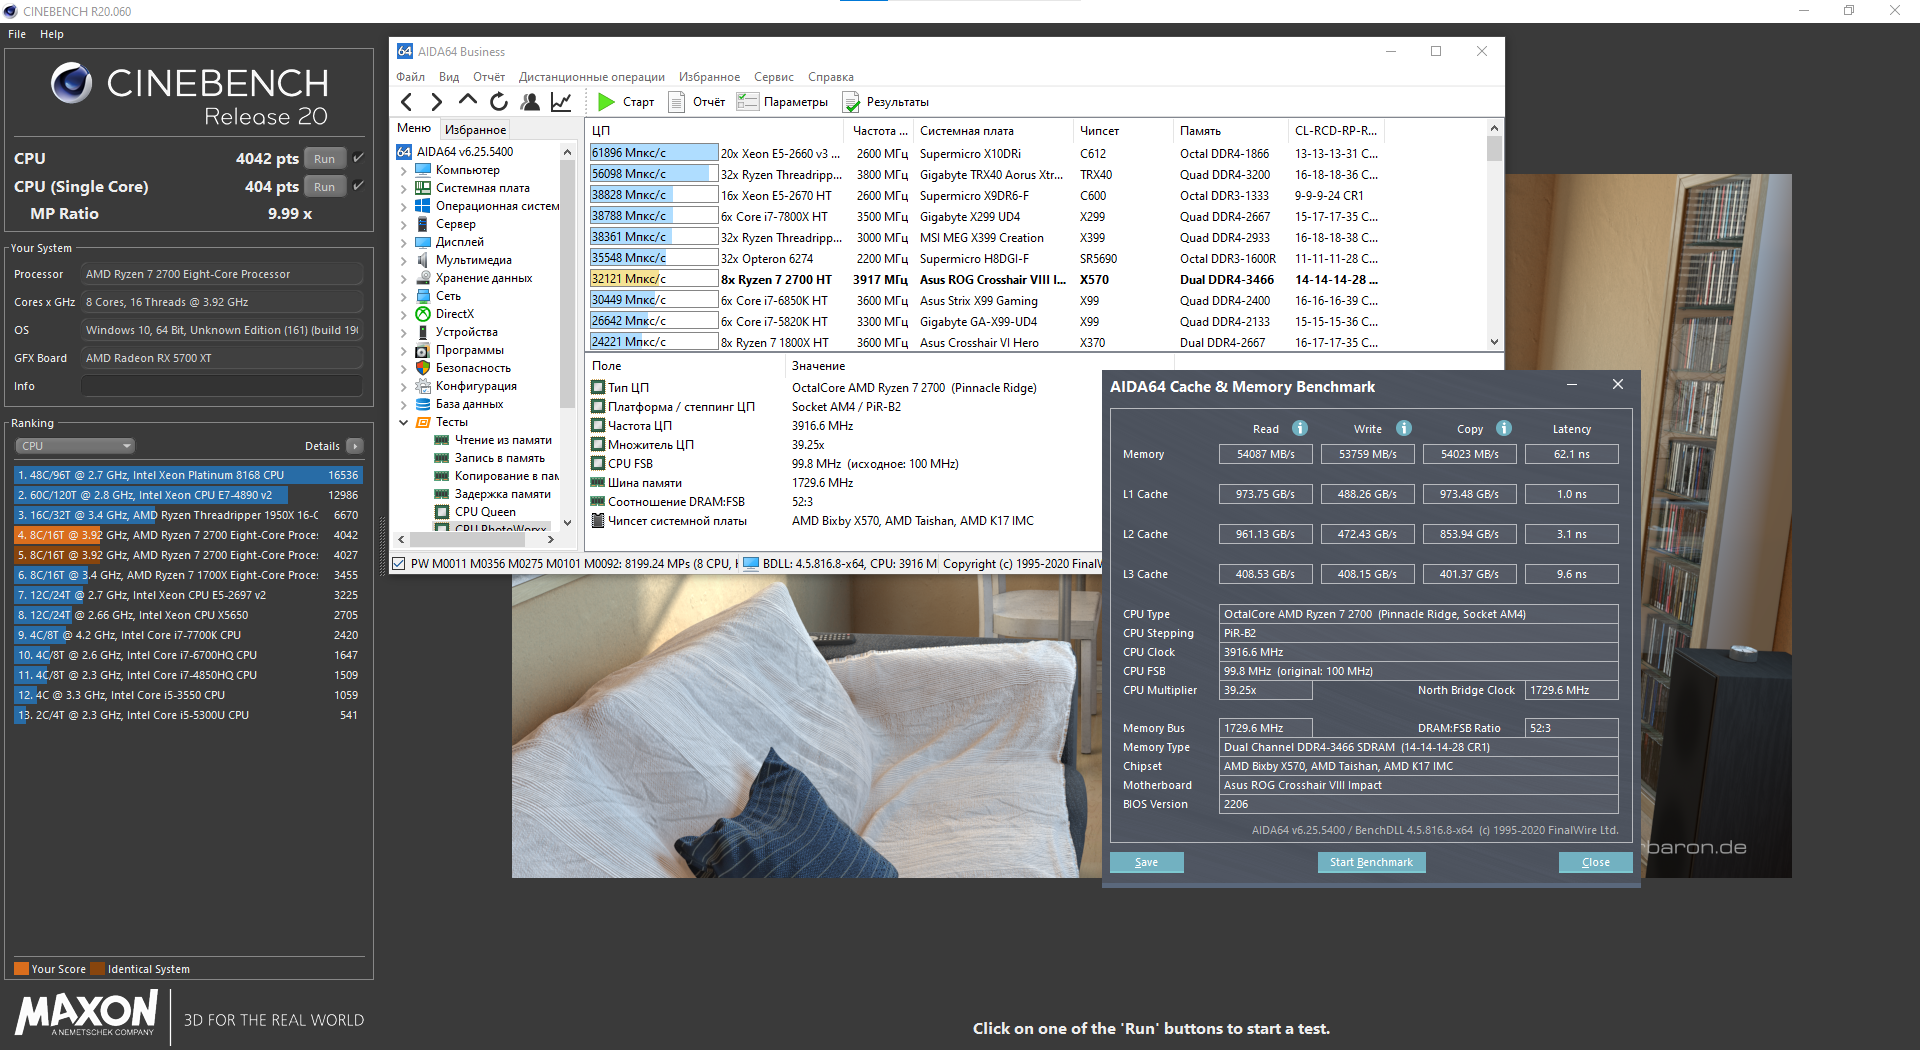Viewport: 1920px width, 1050px height.
Task: Run the CPU Single Core test
Action: [x=325, y=186]
